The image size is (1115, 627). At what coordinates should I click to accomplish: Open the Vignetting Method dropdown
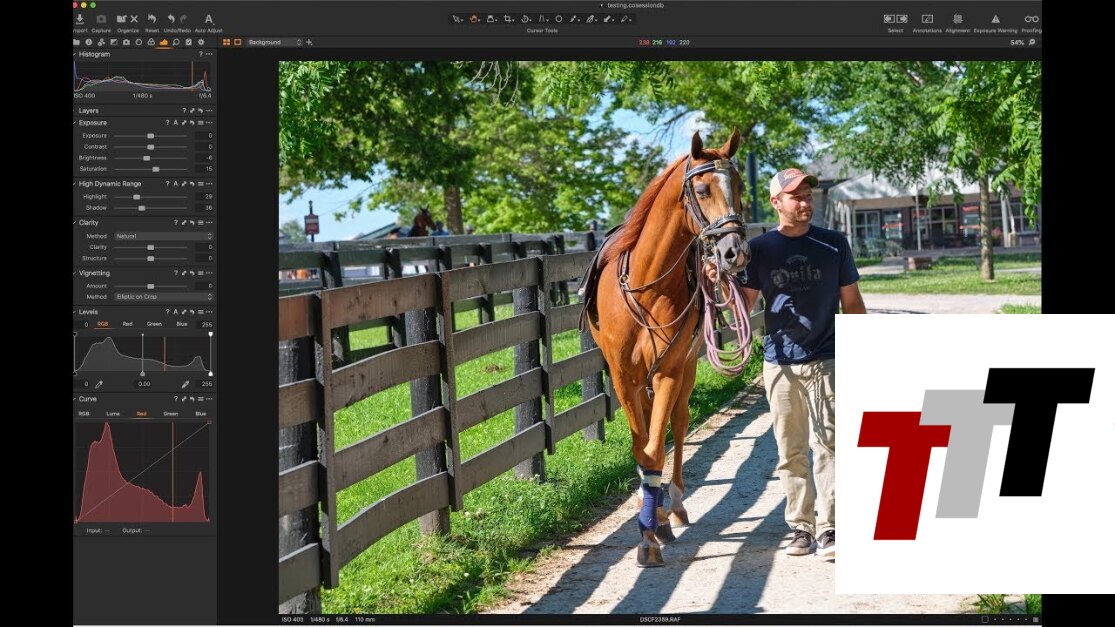coord(163,297)
